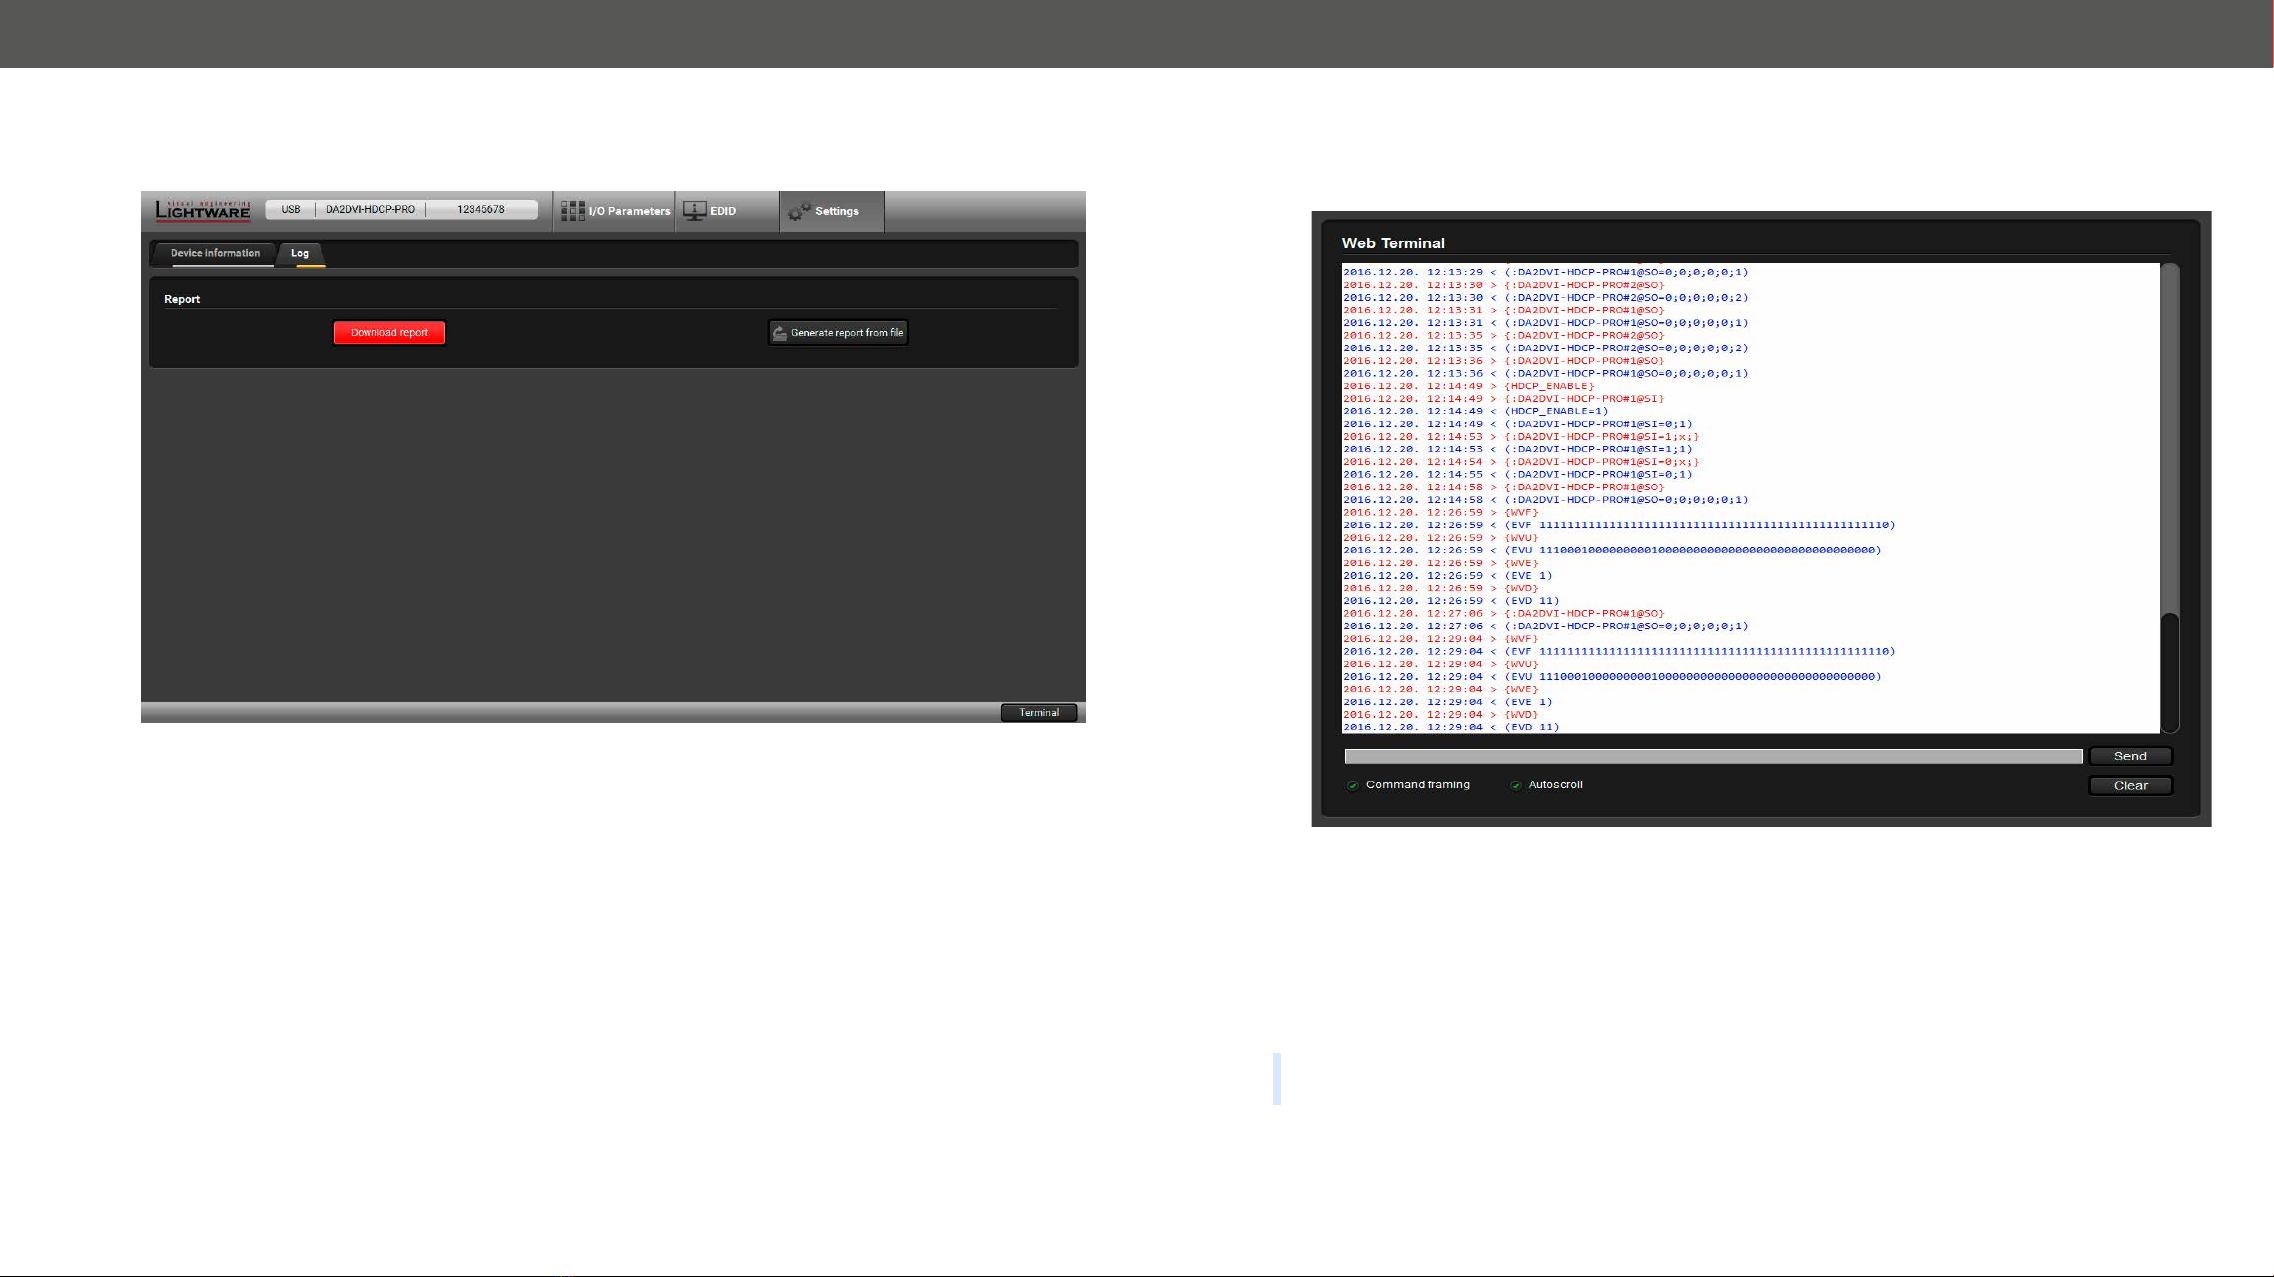Click the Web Terminal scrollbar thumb
The height and width of the screenshot is (1277, 2274).
[x=2170, y=672]
